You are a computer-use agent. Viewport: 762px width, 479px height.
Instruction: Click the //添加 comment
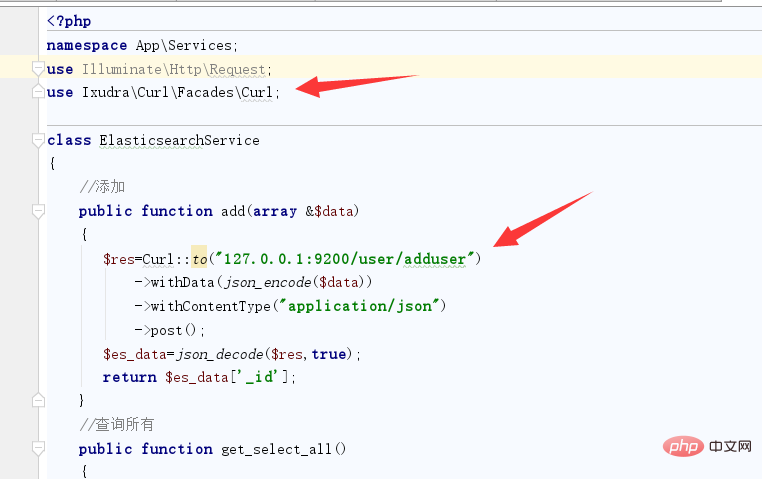click(x=102, y=187)
